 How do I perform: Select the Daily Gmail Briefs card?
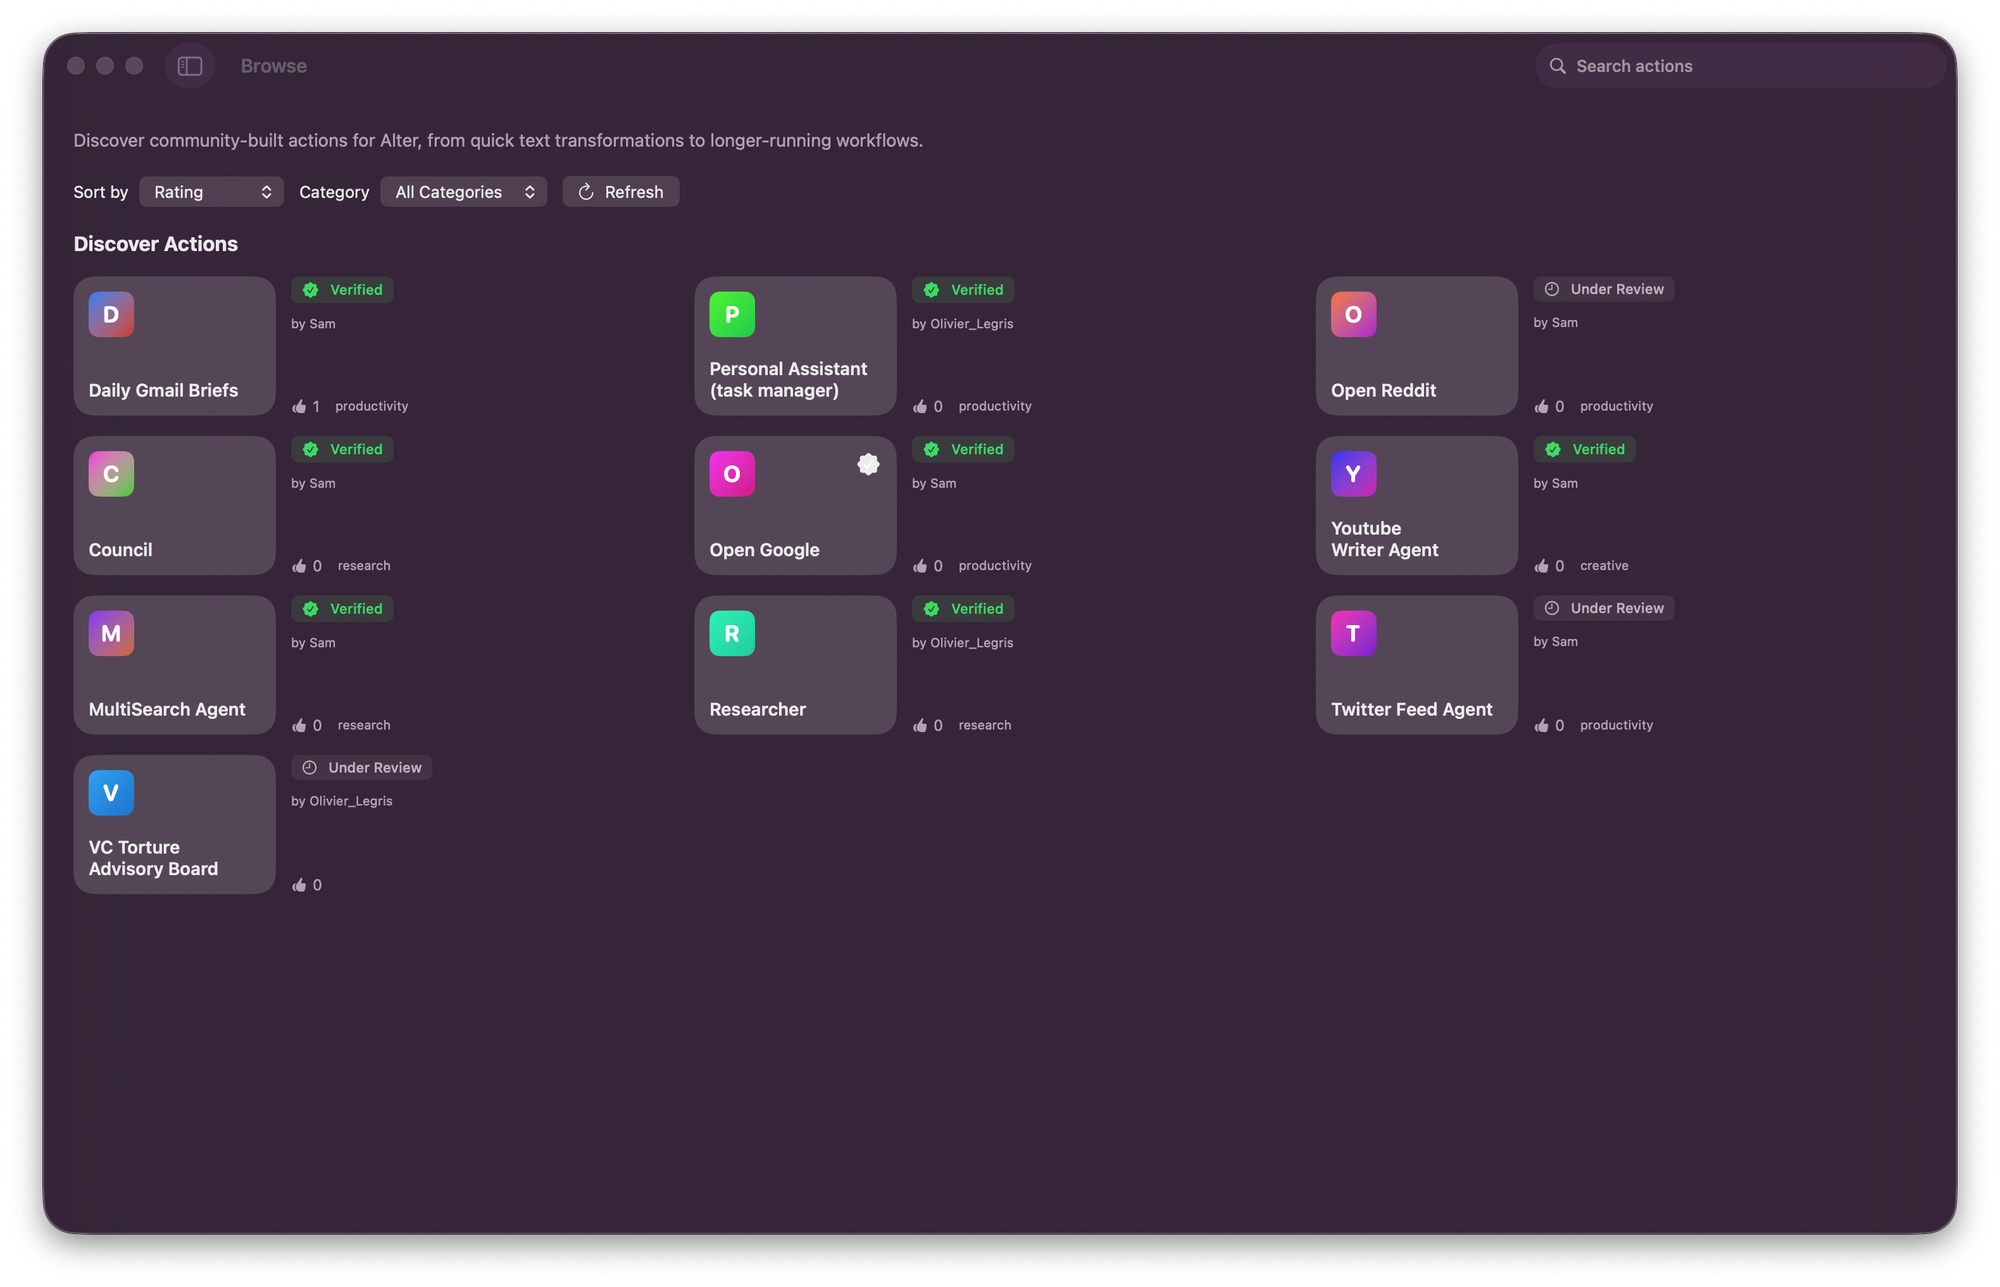174,346
